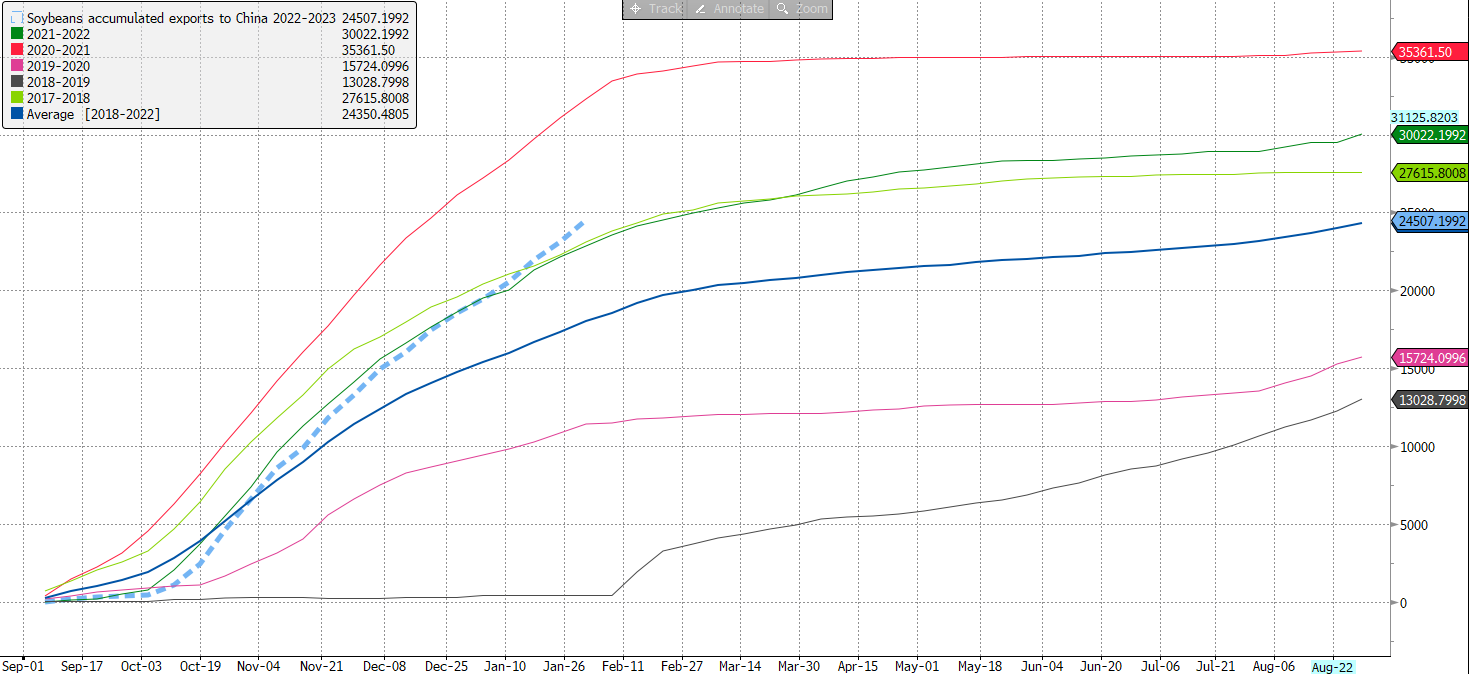
Task: Click the Nov-21 date on x-axis
Action: click(x=323, y=666)
